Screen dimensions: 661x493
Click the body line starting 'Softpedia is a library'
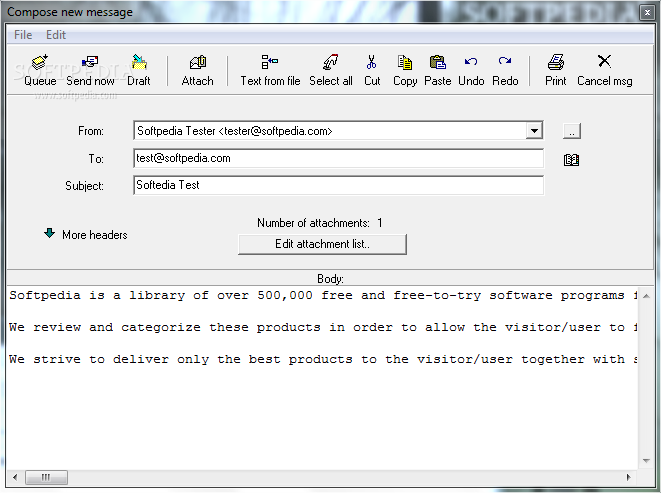click(322, 295)
